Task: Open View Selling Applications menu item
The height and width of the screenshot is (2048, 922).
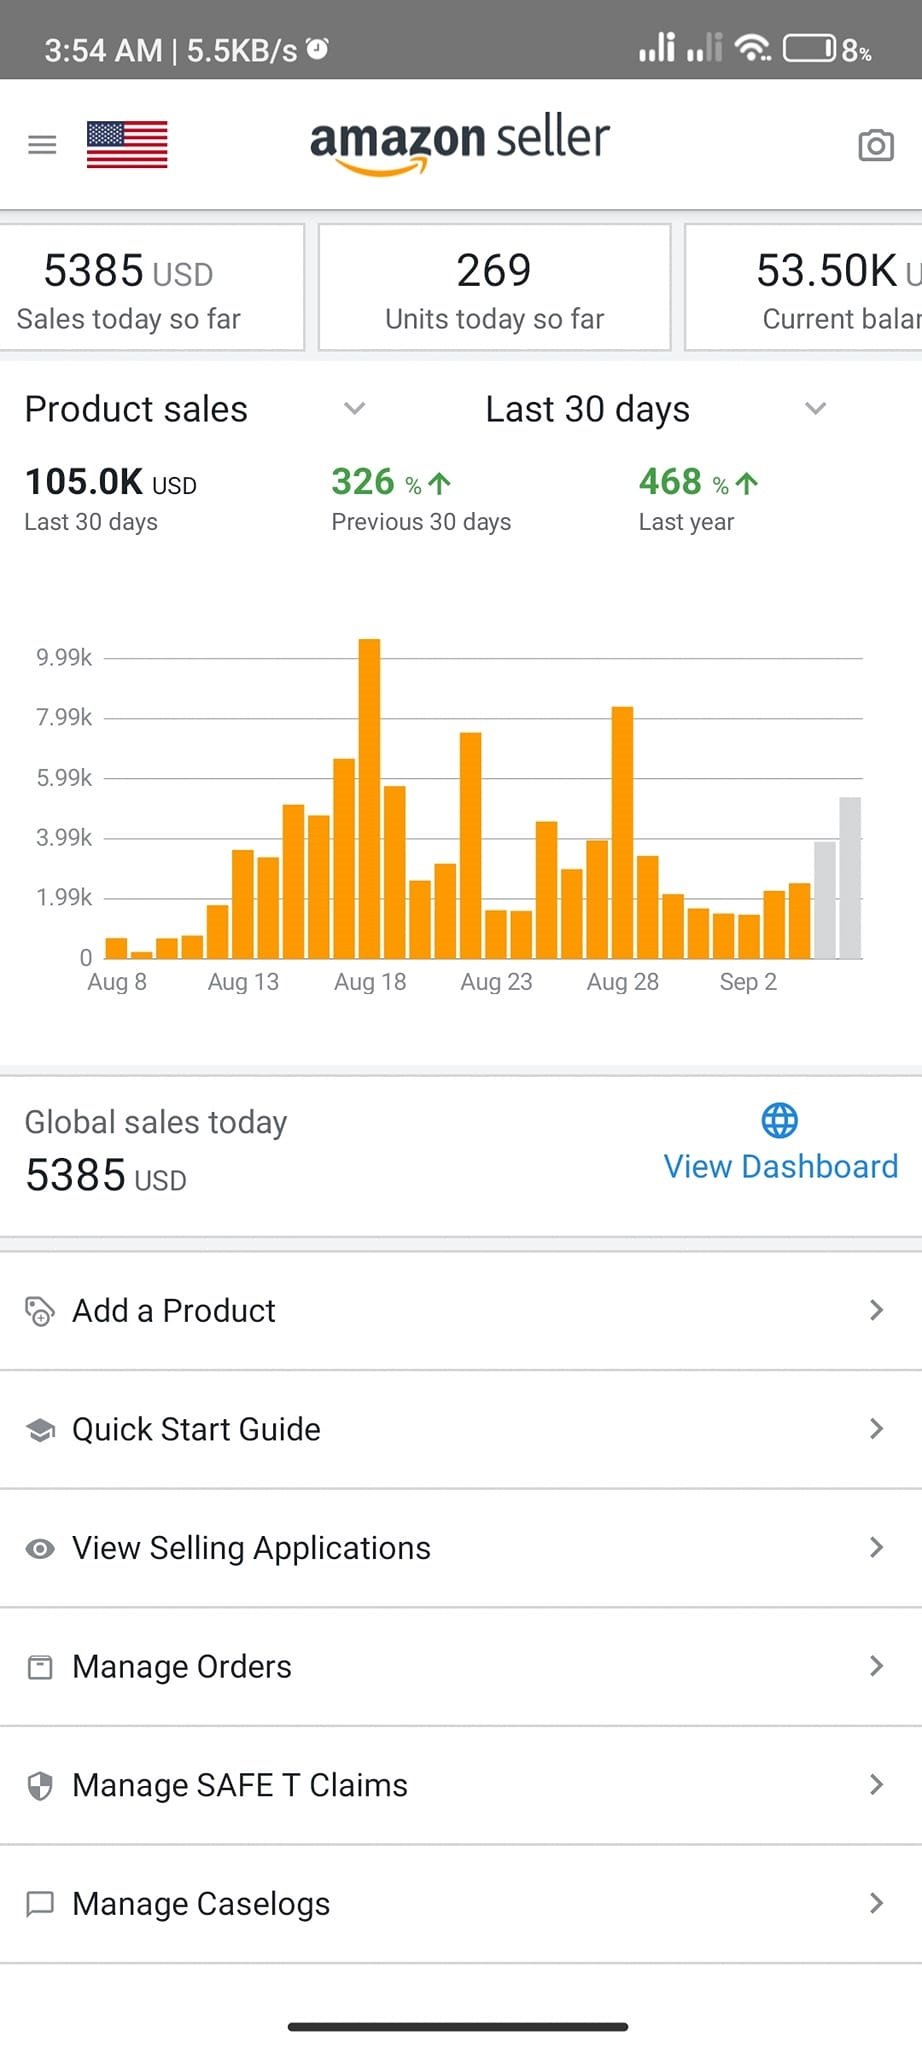Action: [251, 1548]
